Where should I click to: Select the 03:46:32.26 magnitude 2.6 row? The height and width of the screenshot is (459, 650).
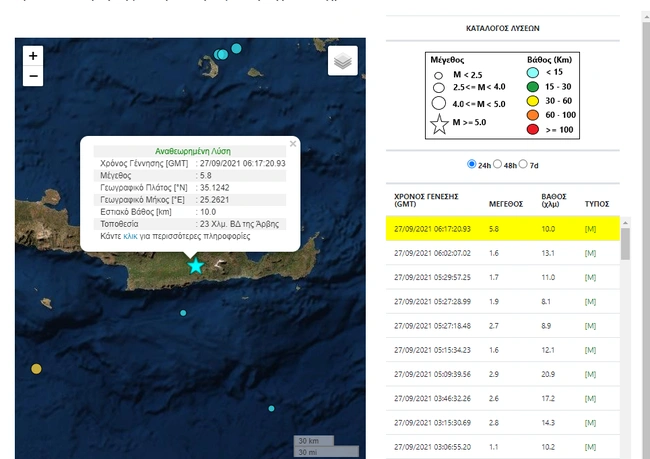pos(502,398)
